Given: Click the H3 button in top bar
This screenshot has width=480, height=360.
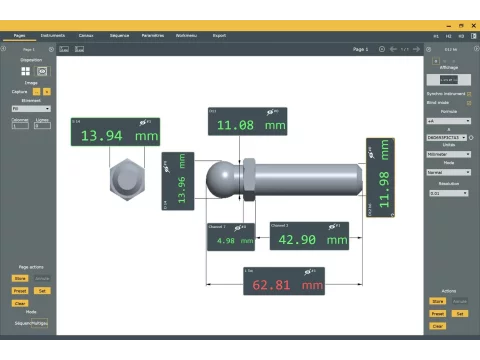Looking at the screenshot, I should coord(461,36).
